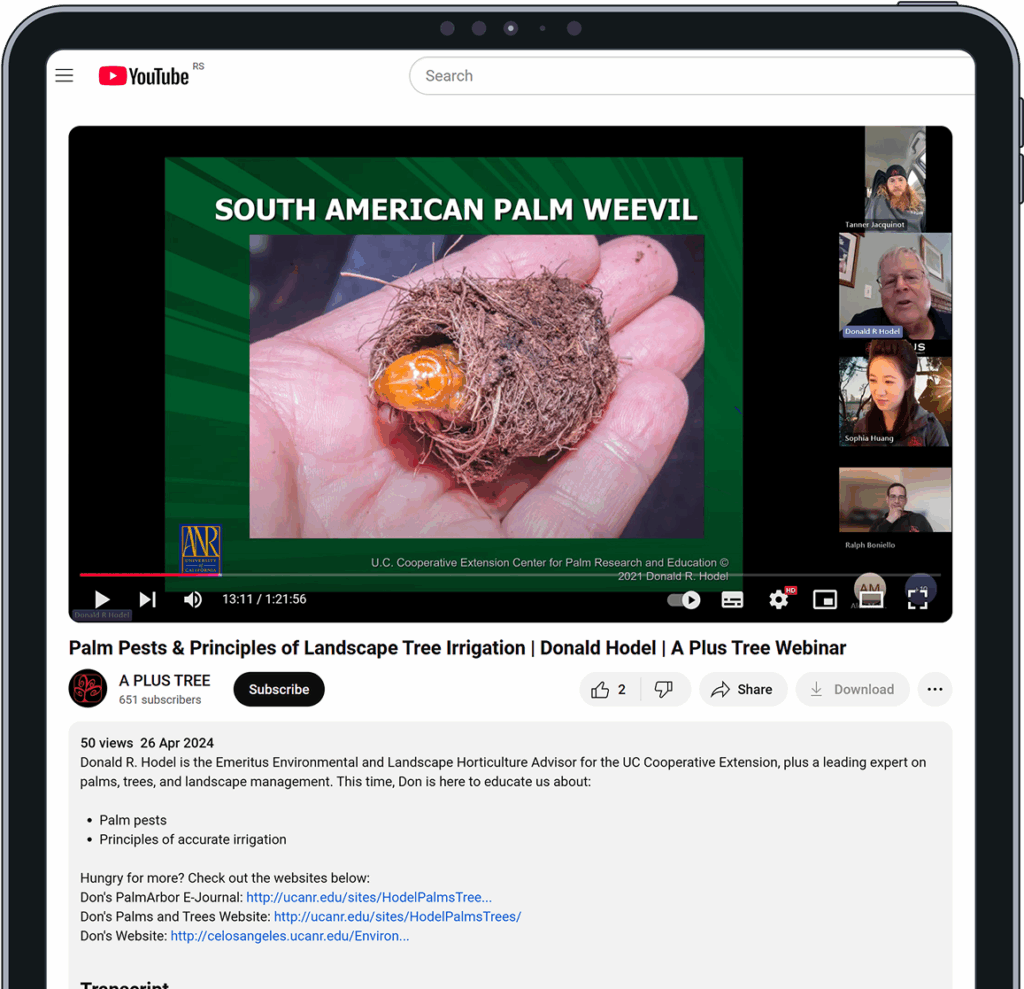Enter fullscreen mode

pos(918,600)
